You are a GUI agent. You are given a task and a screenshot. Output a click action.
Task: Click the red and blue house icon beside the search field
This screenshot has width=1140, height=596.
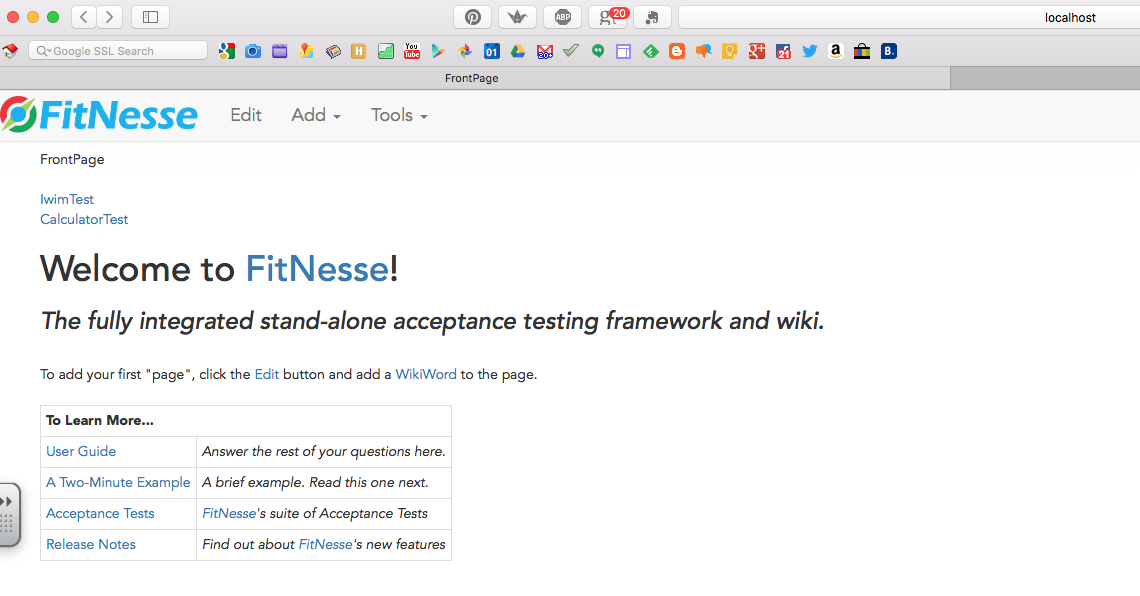coord(10,51)
